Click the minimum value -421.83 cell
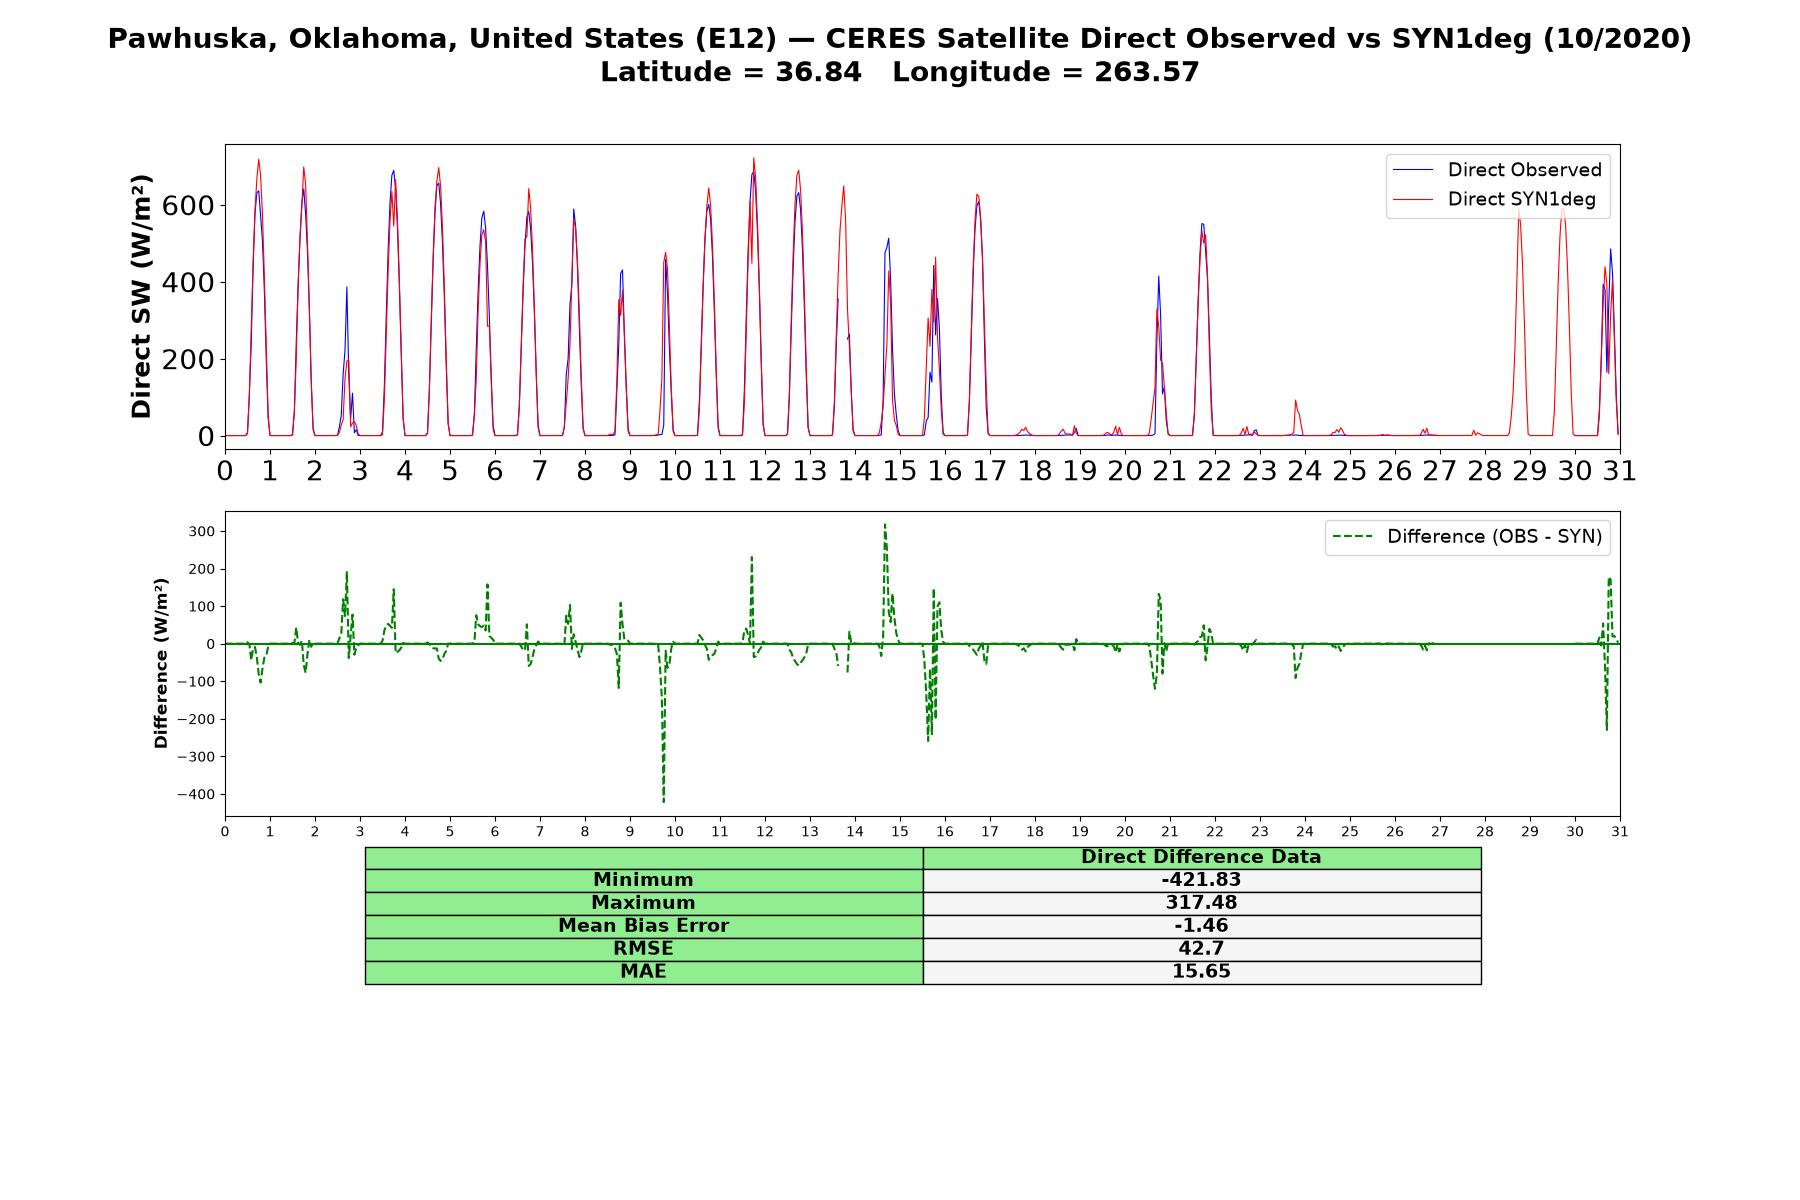Viewport: 1800px width, 1200px height. coord(1201,880)
